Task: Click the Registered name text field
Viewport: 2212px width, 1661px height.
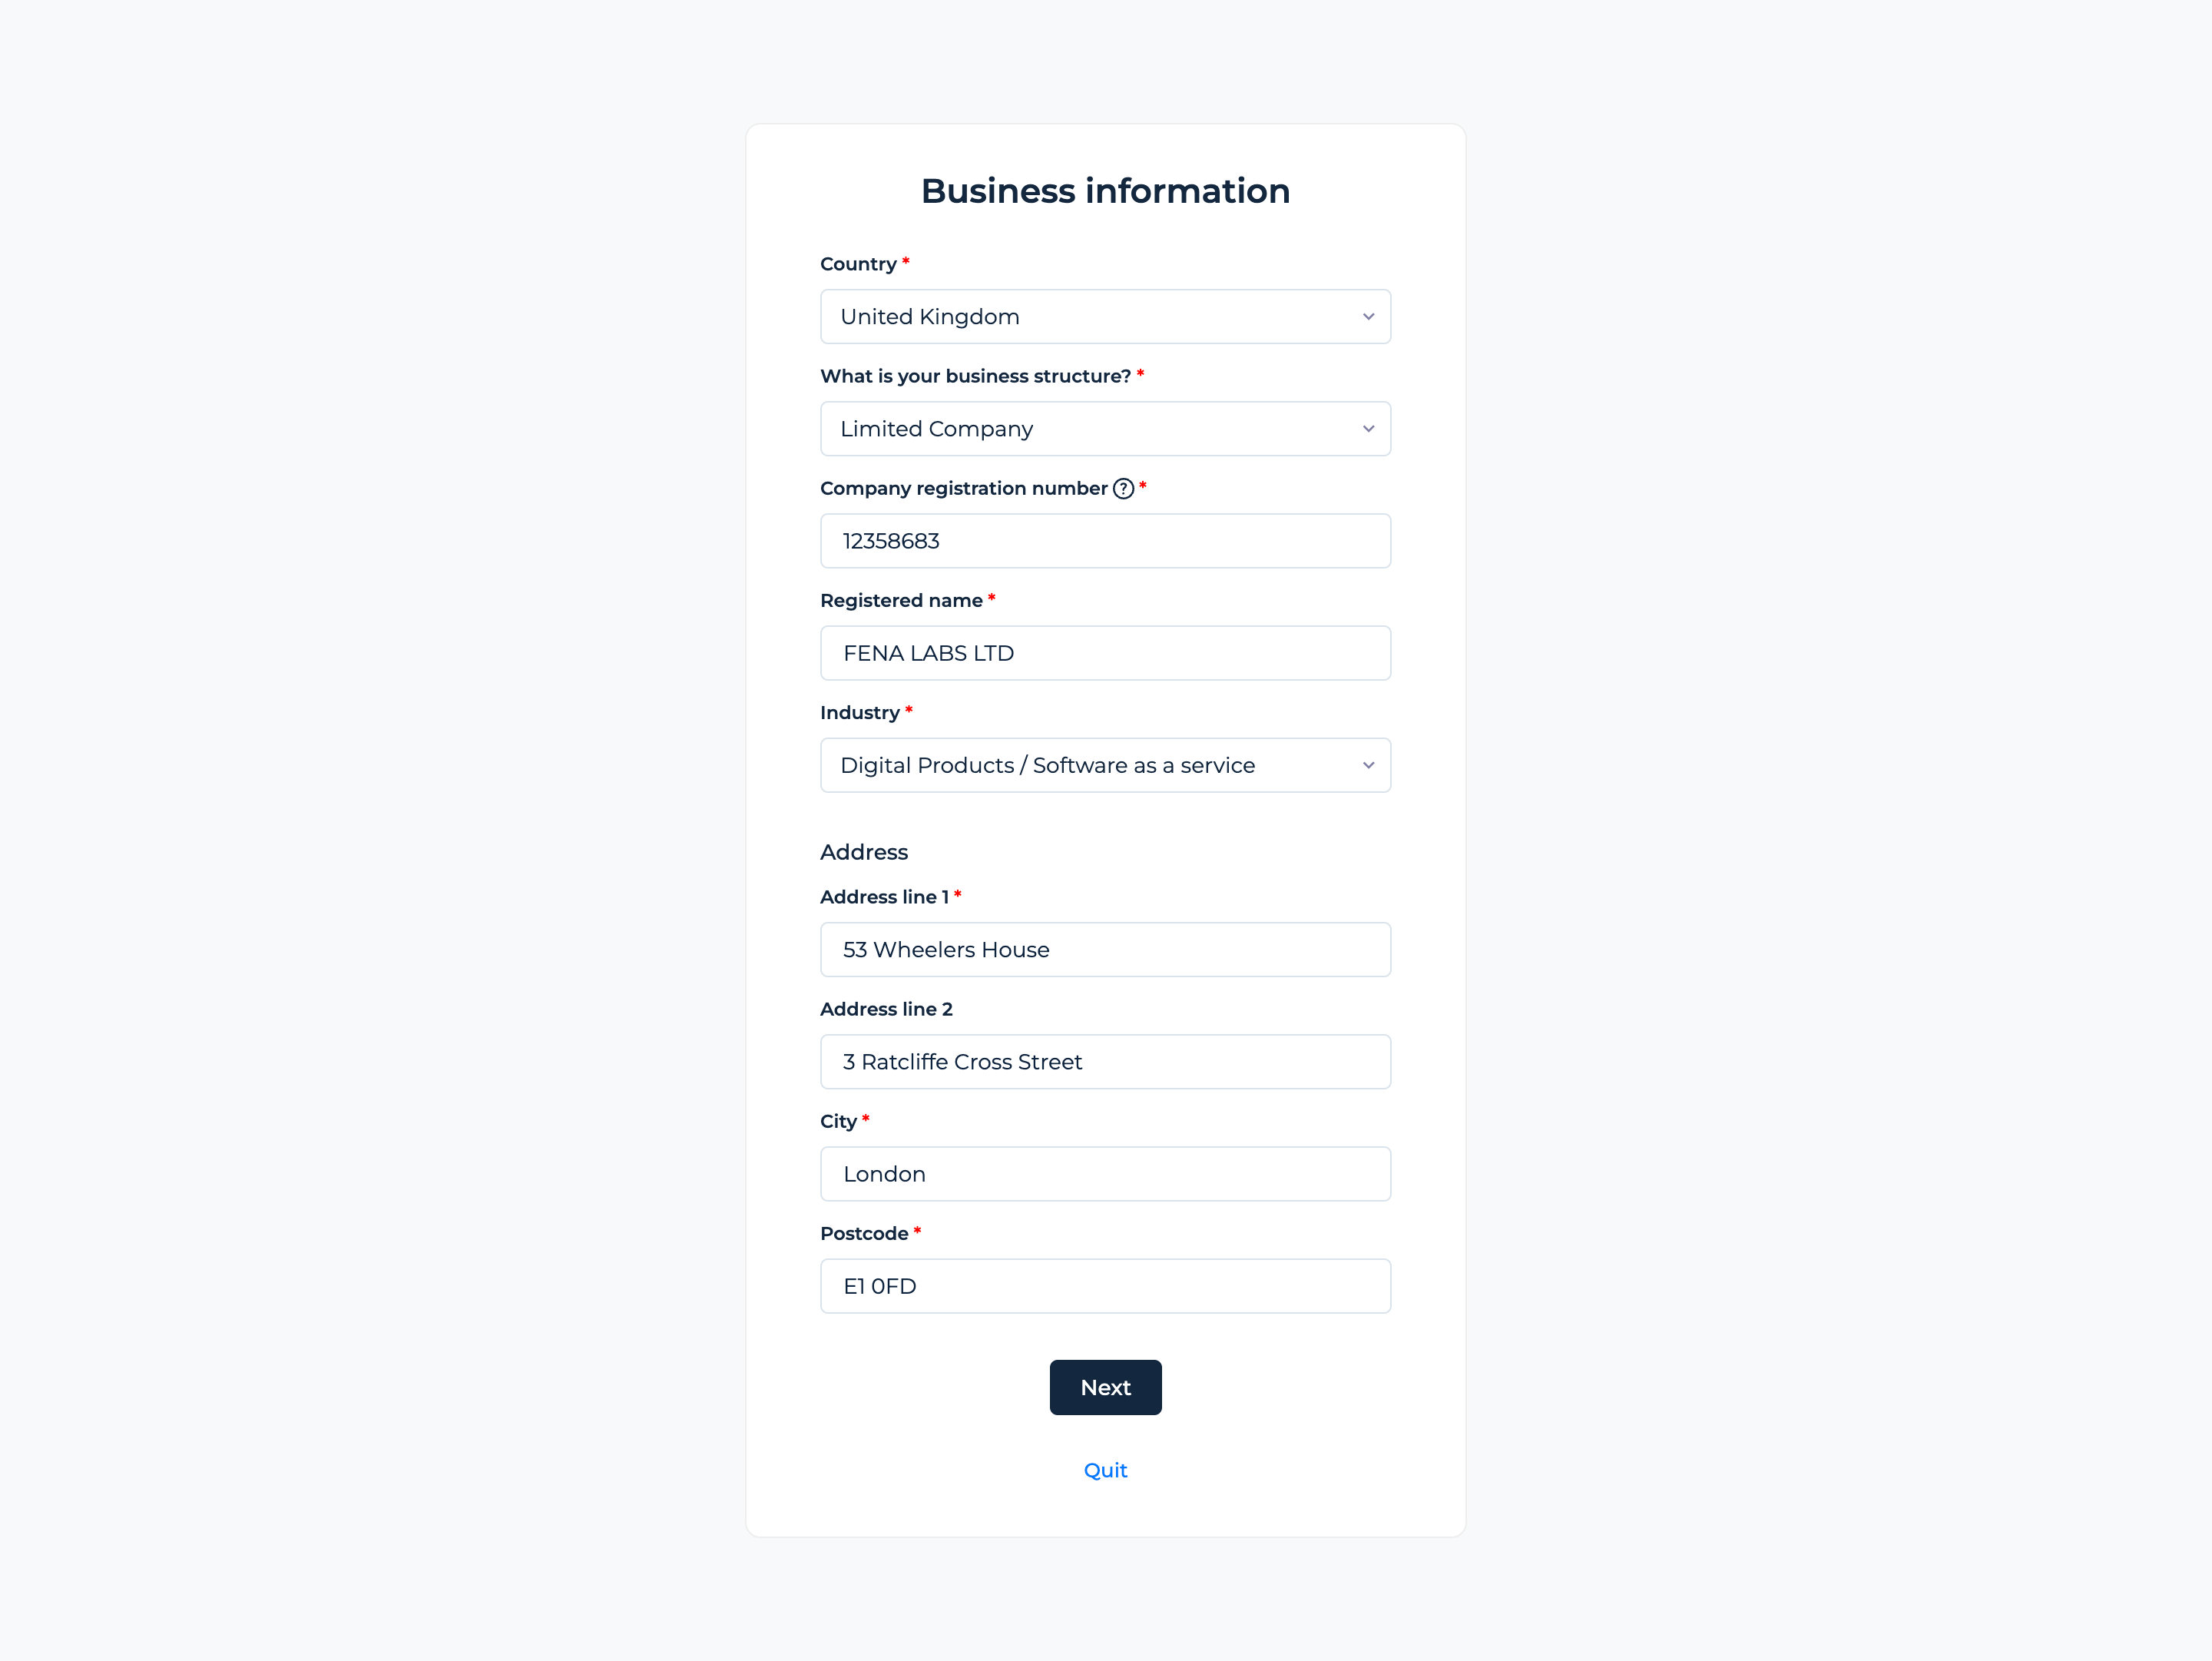Action: coord(1106,652)
